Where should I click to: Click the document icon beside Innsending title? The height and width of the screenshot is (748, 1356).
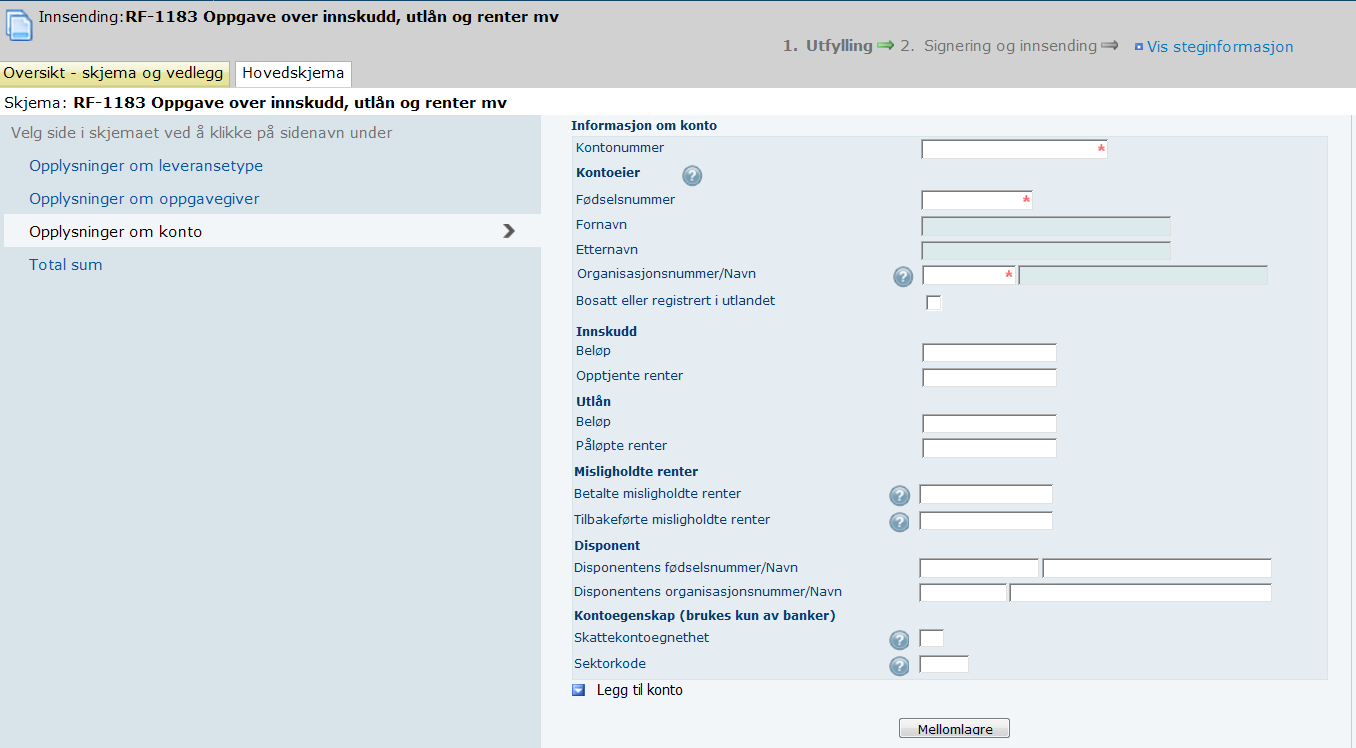[19, 25]
